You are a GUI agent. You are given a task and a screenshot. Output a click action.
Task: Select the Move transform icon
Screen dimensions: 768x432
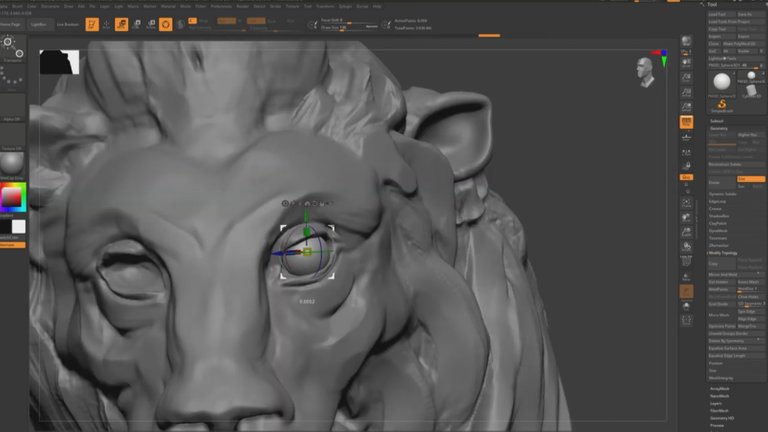tap(121, 24)
